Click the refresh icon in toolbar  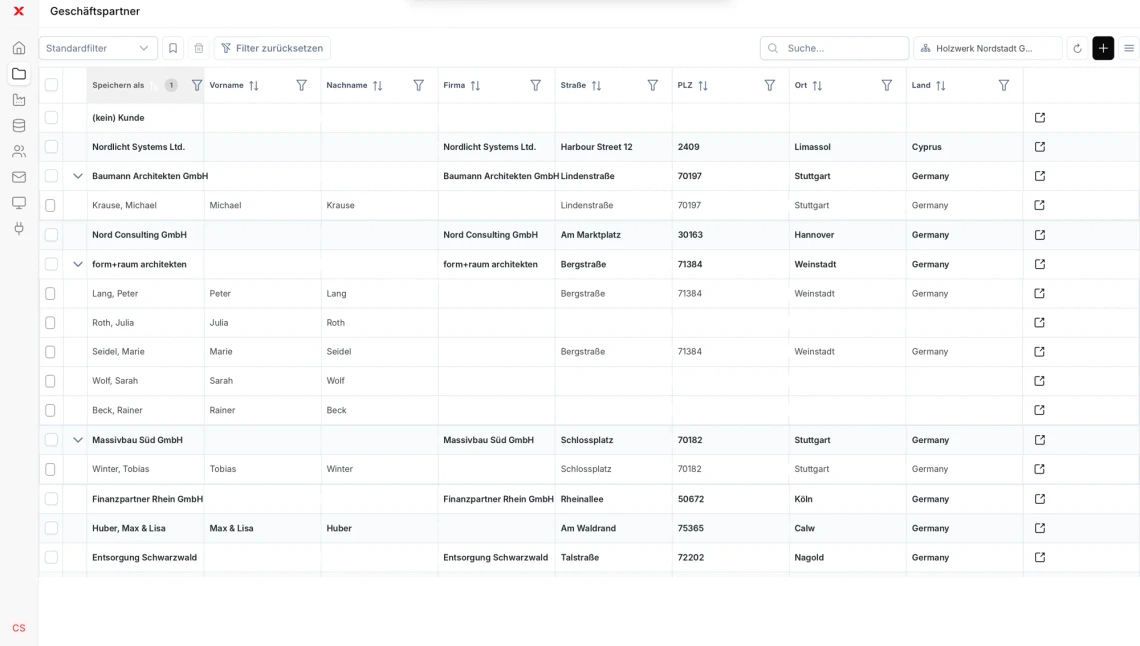coord(1077,48)
